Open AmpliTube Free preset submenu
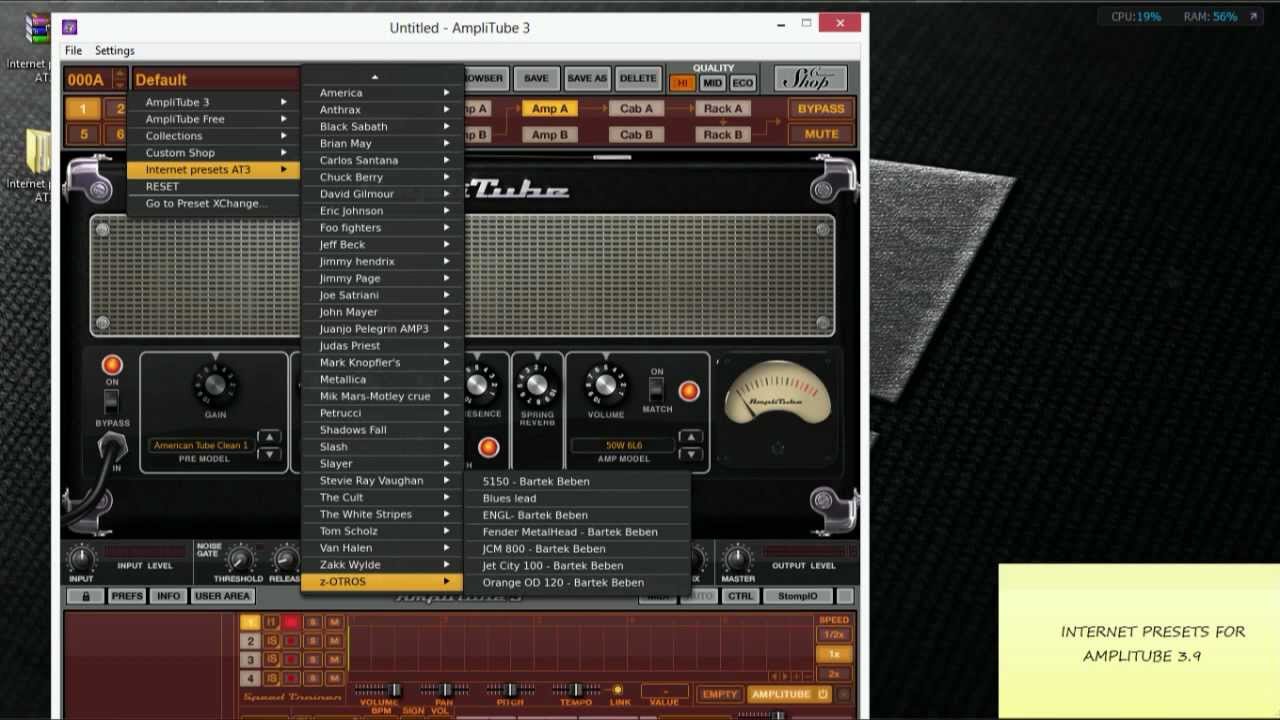The image size is (1280, 720). (213, 119)
